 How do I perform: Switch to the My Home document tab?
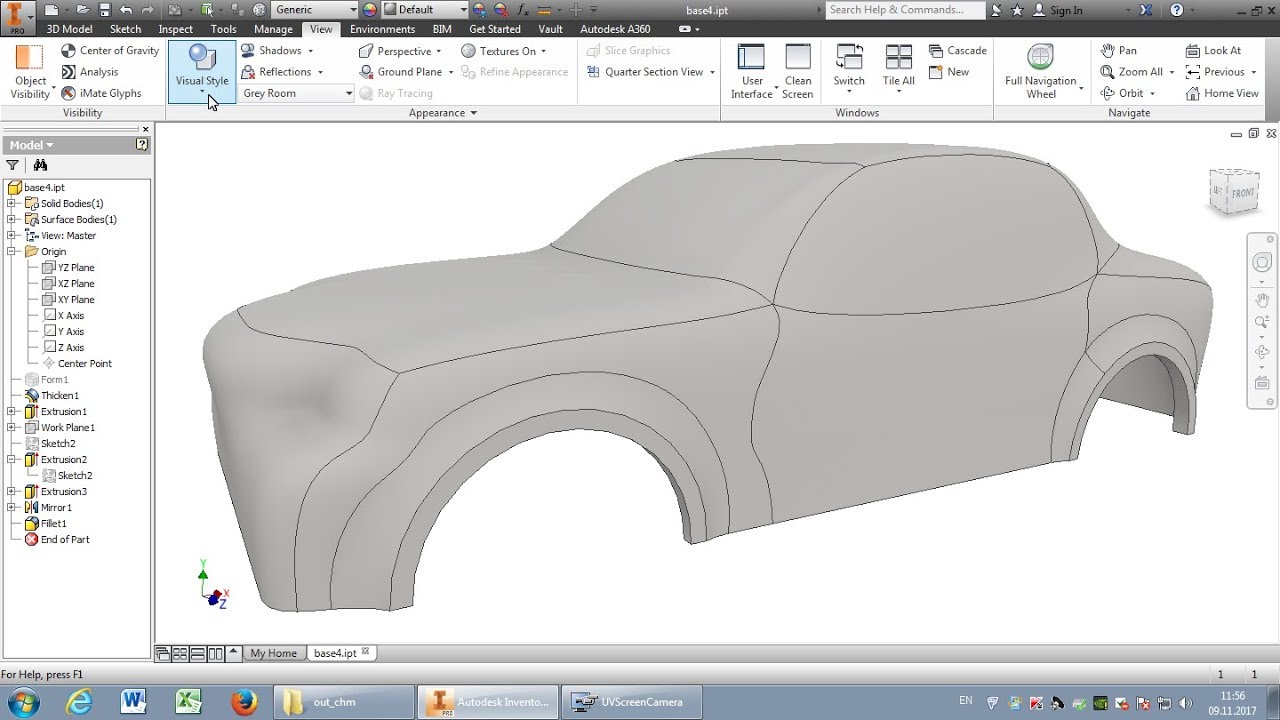click(x=273, y=653)
